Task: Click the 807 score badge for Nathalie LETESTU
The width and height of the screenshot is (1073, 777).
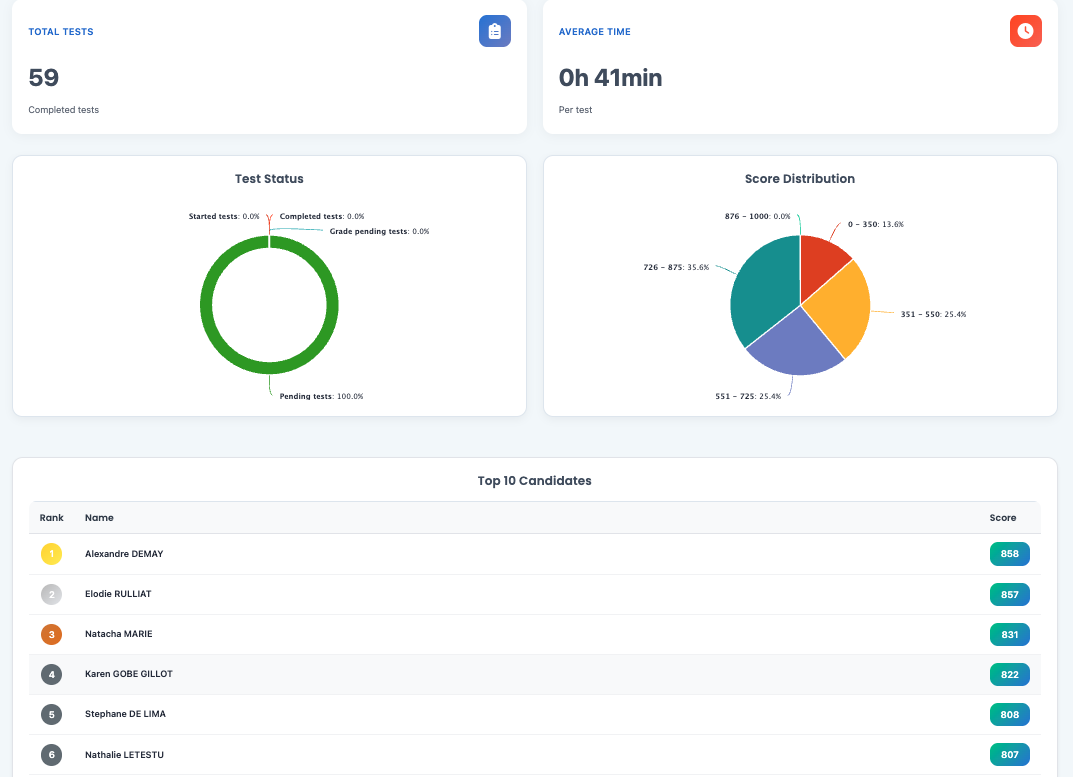Action: (x=1009, y=754)
